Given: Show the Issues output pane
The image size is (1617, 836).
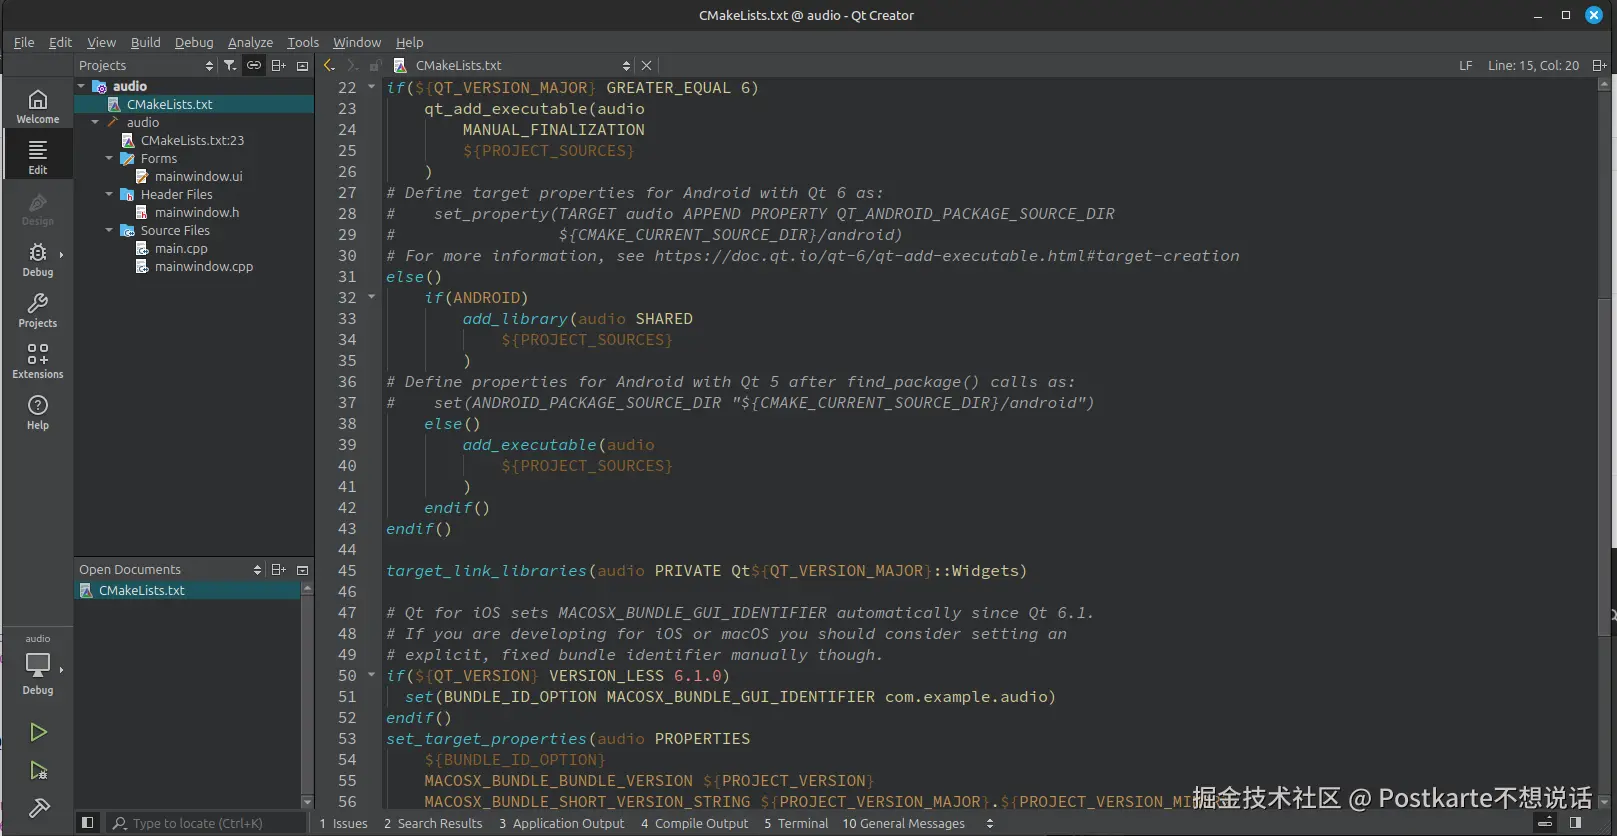Looking at the screenshot, I should [x=344, y=823].
